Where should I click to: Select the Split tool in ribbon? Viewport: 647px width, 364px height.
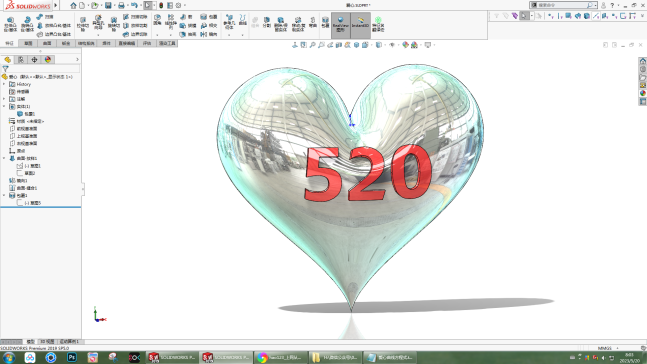(x=267, y=22)
